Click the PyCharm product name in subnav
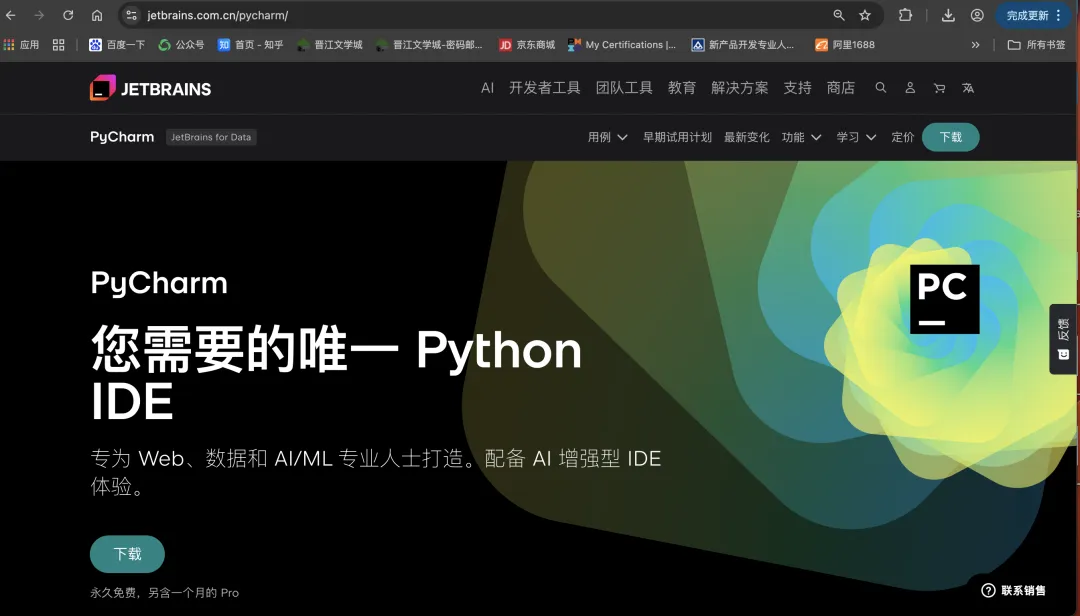Screen dimensions: 1080x616 coord(122,137)
